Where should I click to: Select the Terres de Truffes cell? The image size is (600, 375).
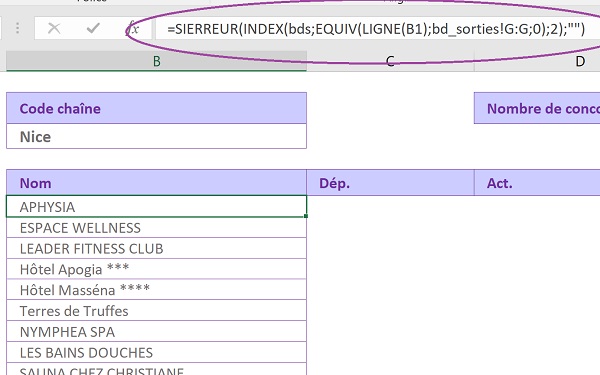(x=157, y=311)
